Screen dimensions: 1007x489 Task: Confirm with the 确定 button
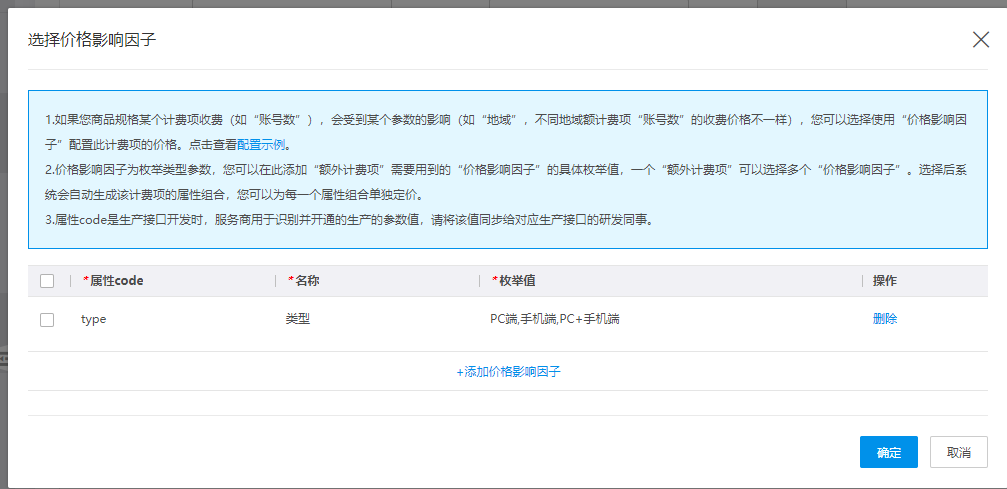click(x=888, y=452)
